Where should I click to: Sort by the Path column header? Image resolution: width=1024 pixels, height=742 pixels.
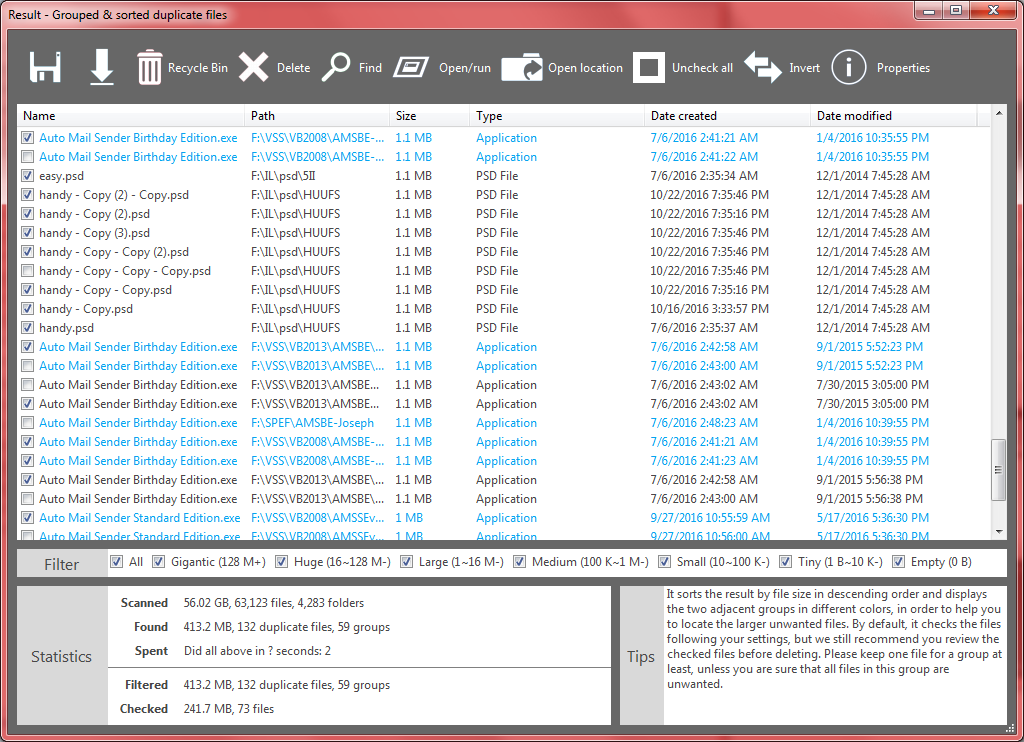(317, 116)
